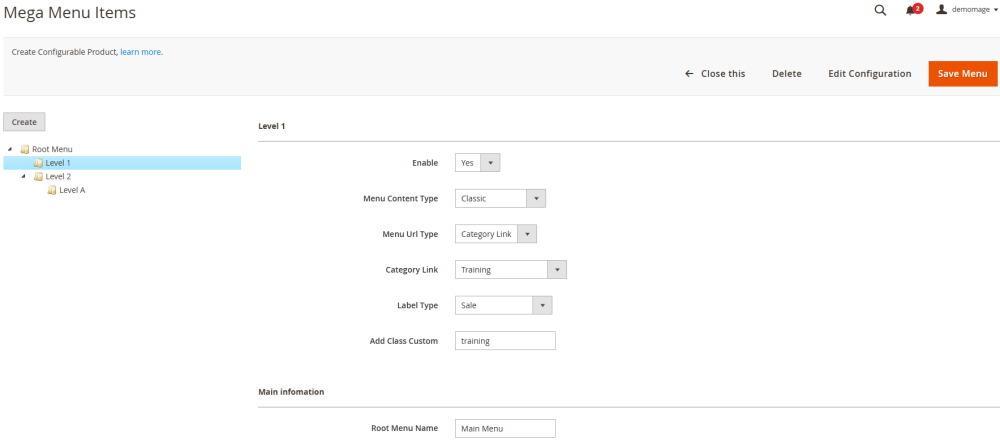Collapse the Root Menu tree node
Screen dimensions: 1000x440
pyautogui.click(x=10, y=149)
